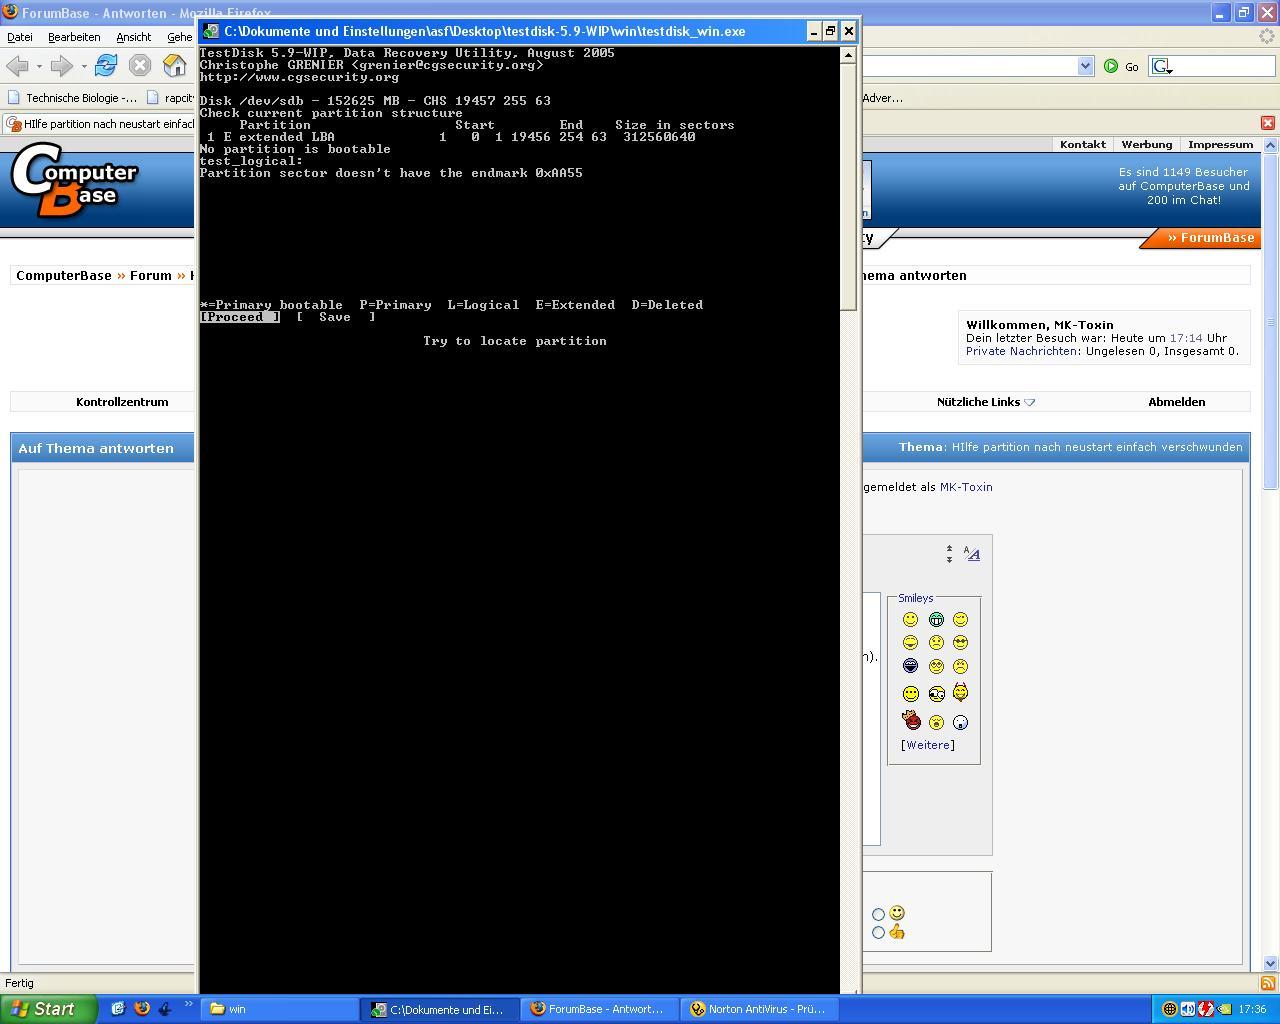Image resolution: width=1280 pixels, height=1024 pixels.
Task: Insert the sunglasses cool smiley
Action: (x=960, y=643)
